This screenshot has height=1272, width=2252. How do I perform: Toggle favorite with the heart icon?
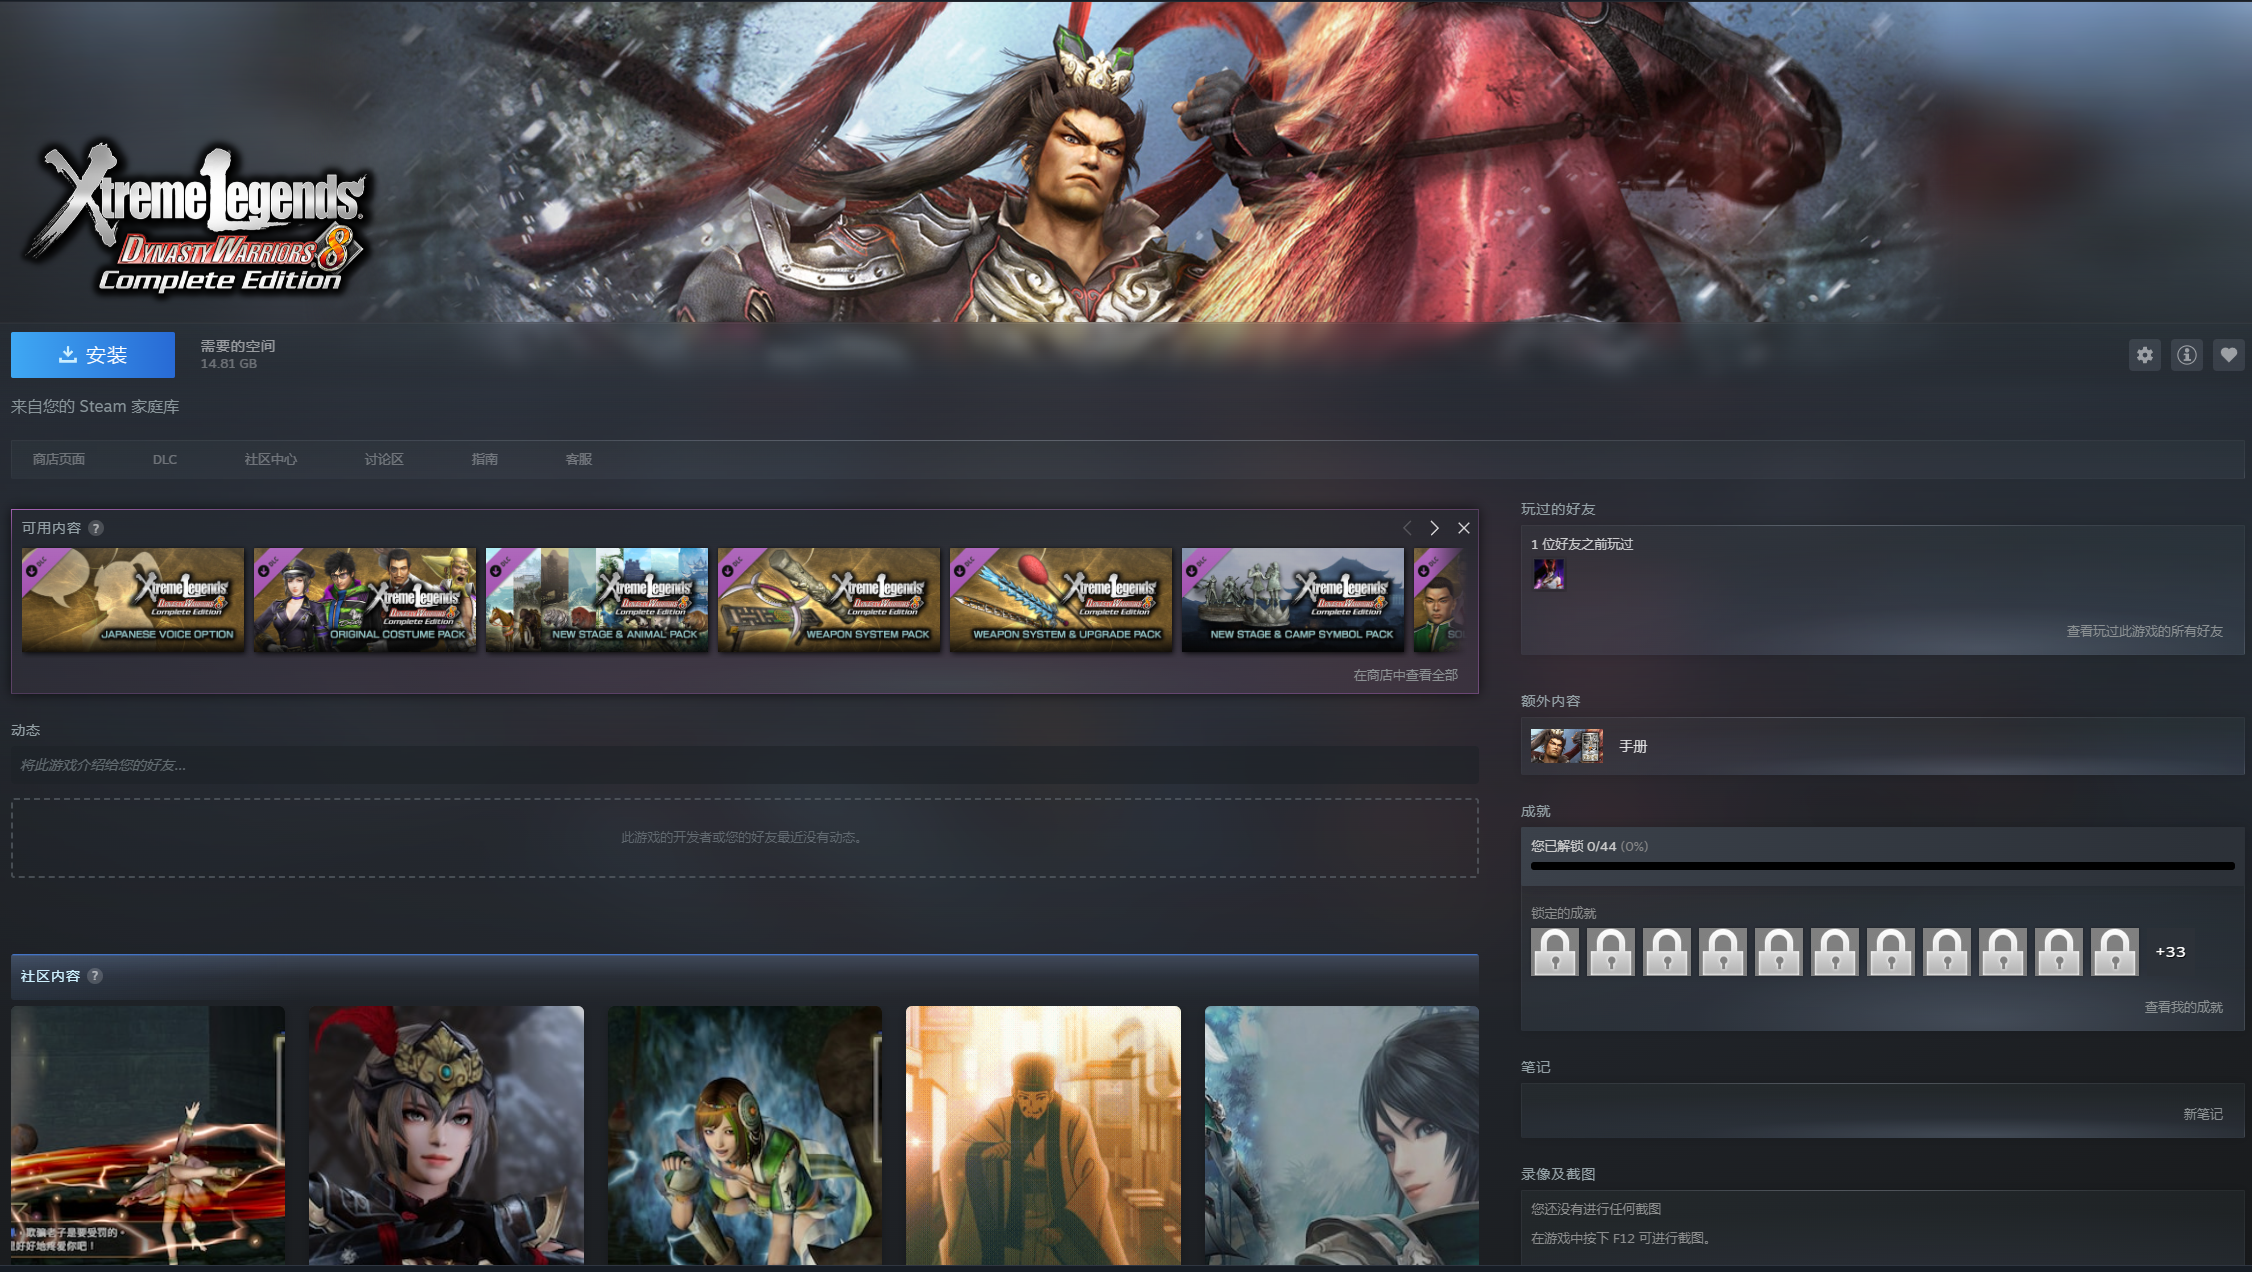click(2228, 355)
